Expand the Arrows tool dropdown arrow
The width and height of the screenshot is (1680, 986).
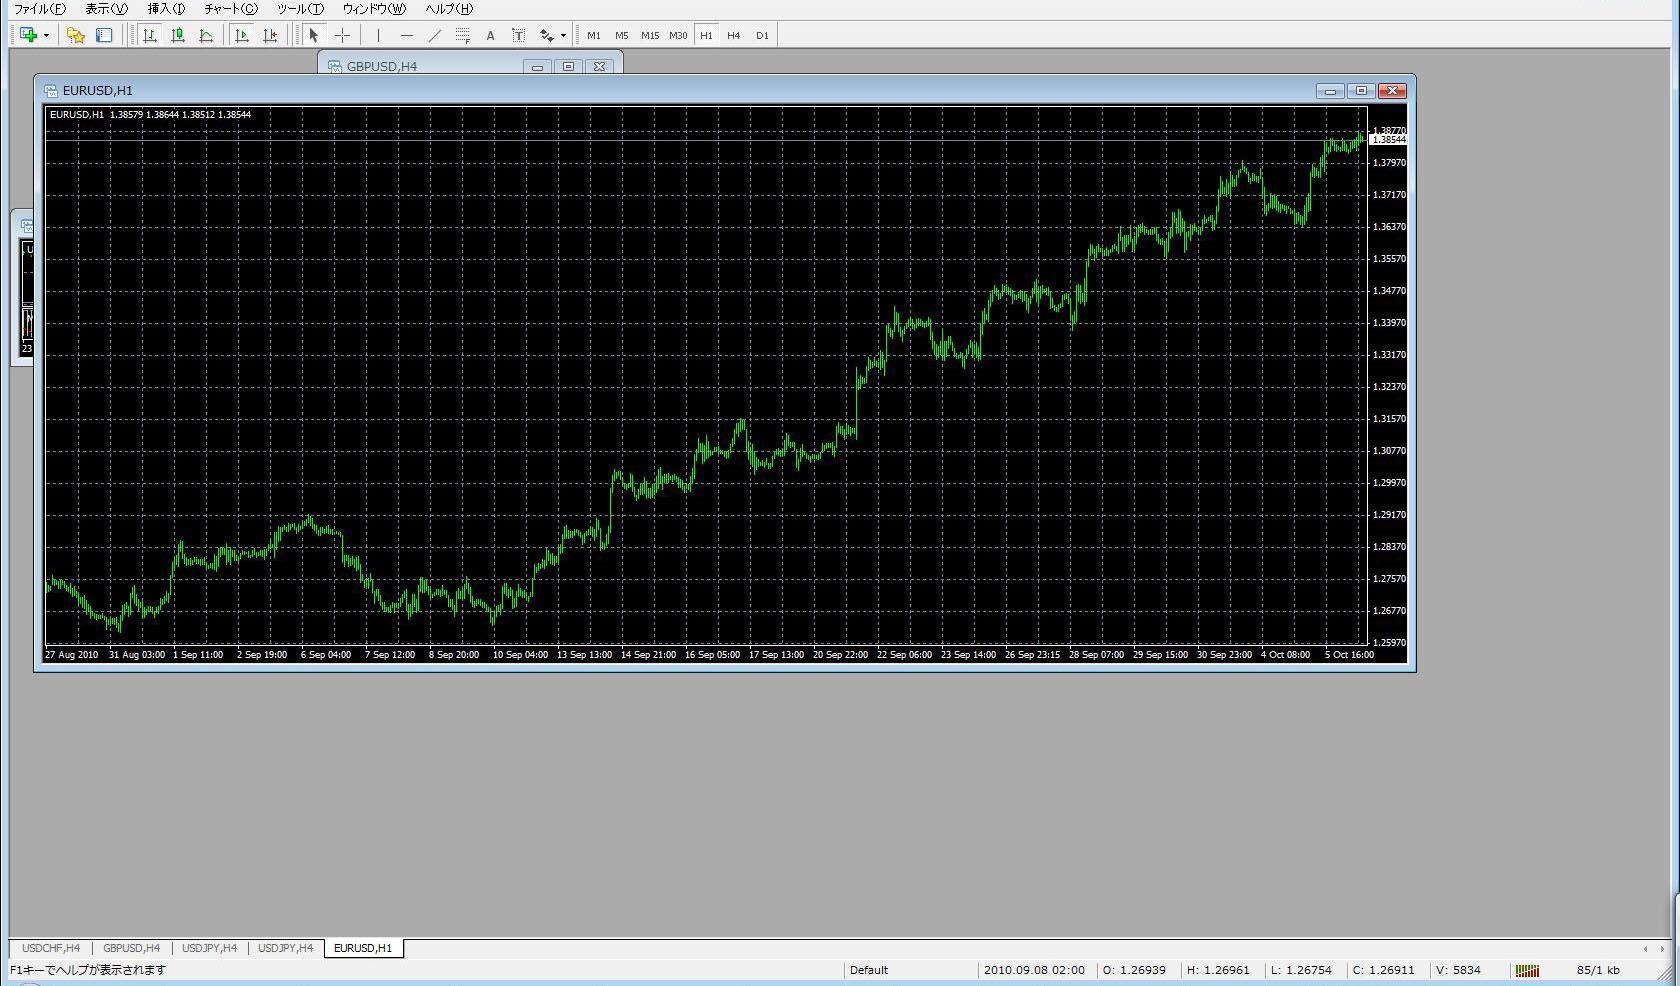pos(563,35)
